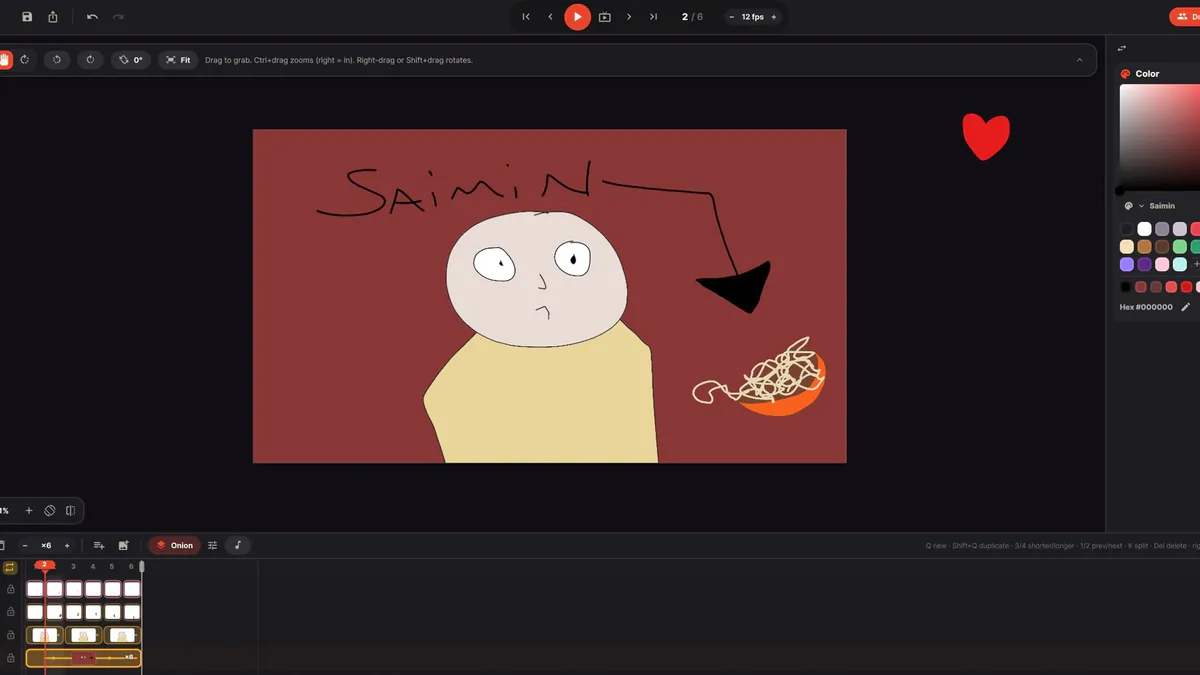Rotate canvas clockwise
Image resolution: width=1200 pixels, height=675 pixels.
click(90, 60)
